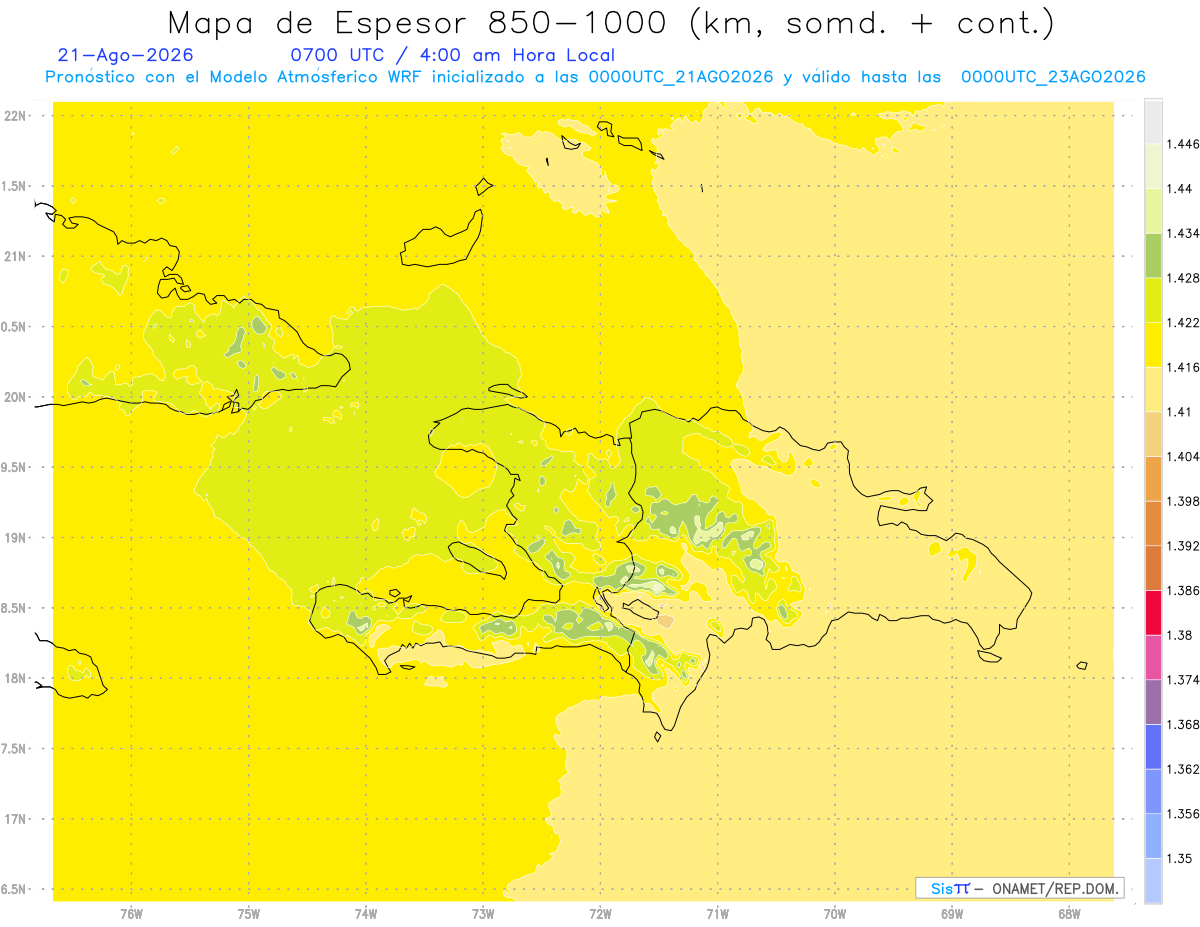Screen dimensions: 1200x927
Task: Click the latitude label "8.5N"
Action: pyautogui.click(x=15, y=608)
